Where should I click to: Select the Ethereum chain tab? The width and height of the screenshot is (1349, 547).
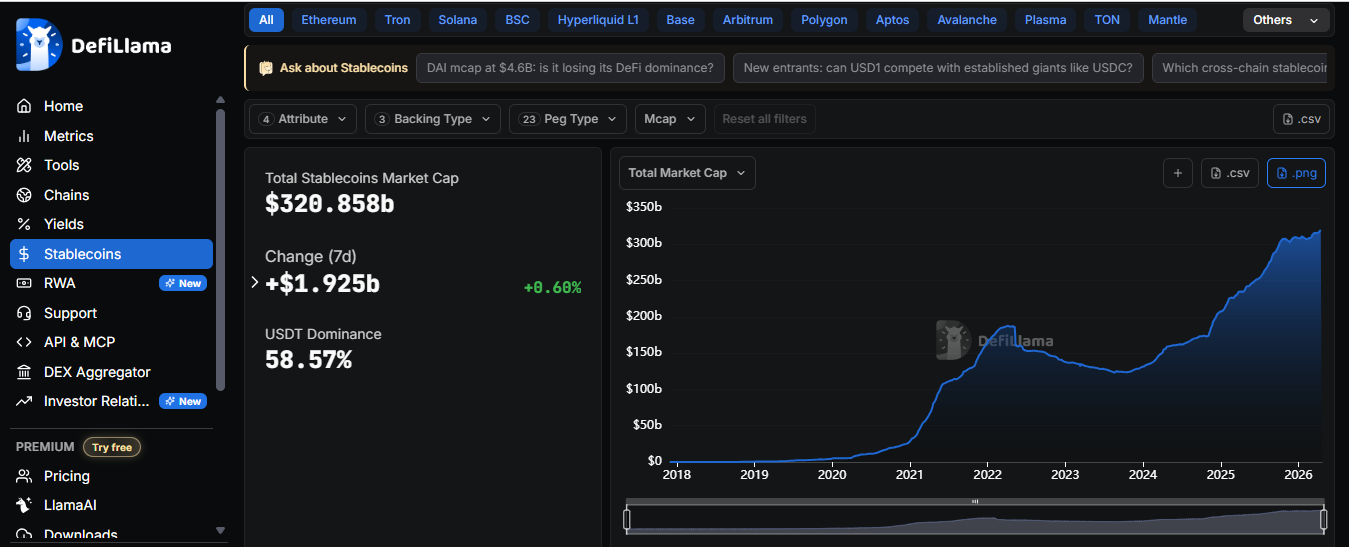click(x=328, y=20)
